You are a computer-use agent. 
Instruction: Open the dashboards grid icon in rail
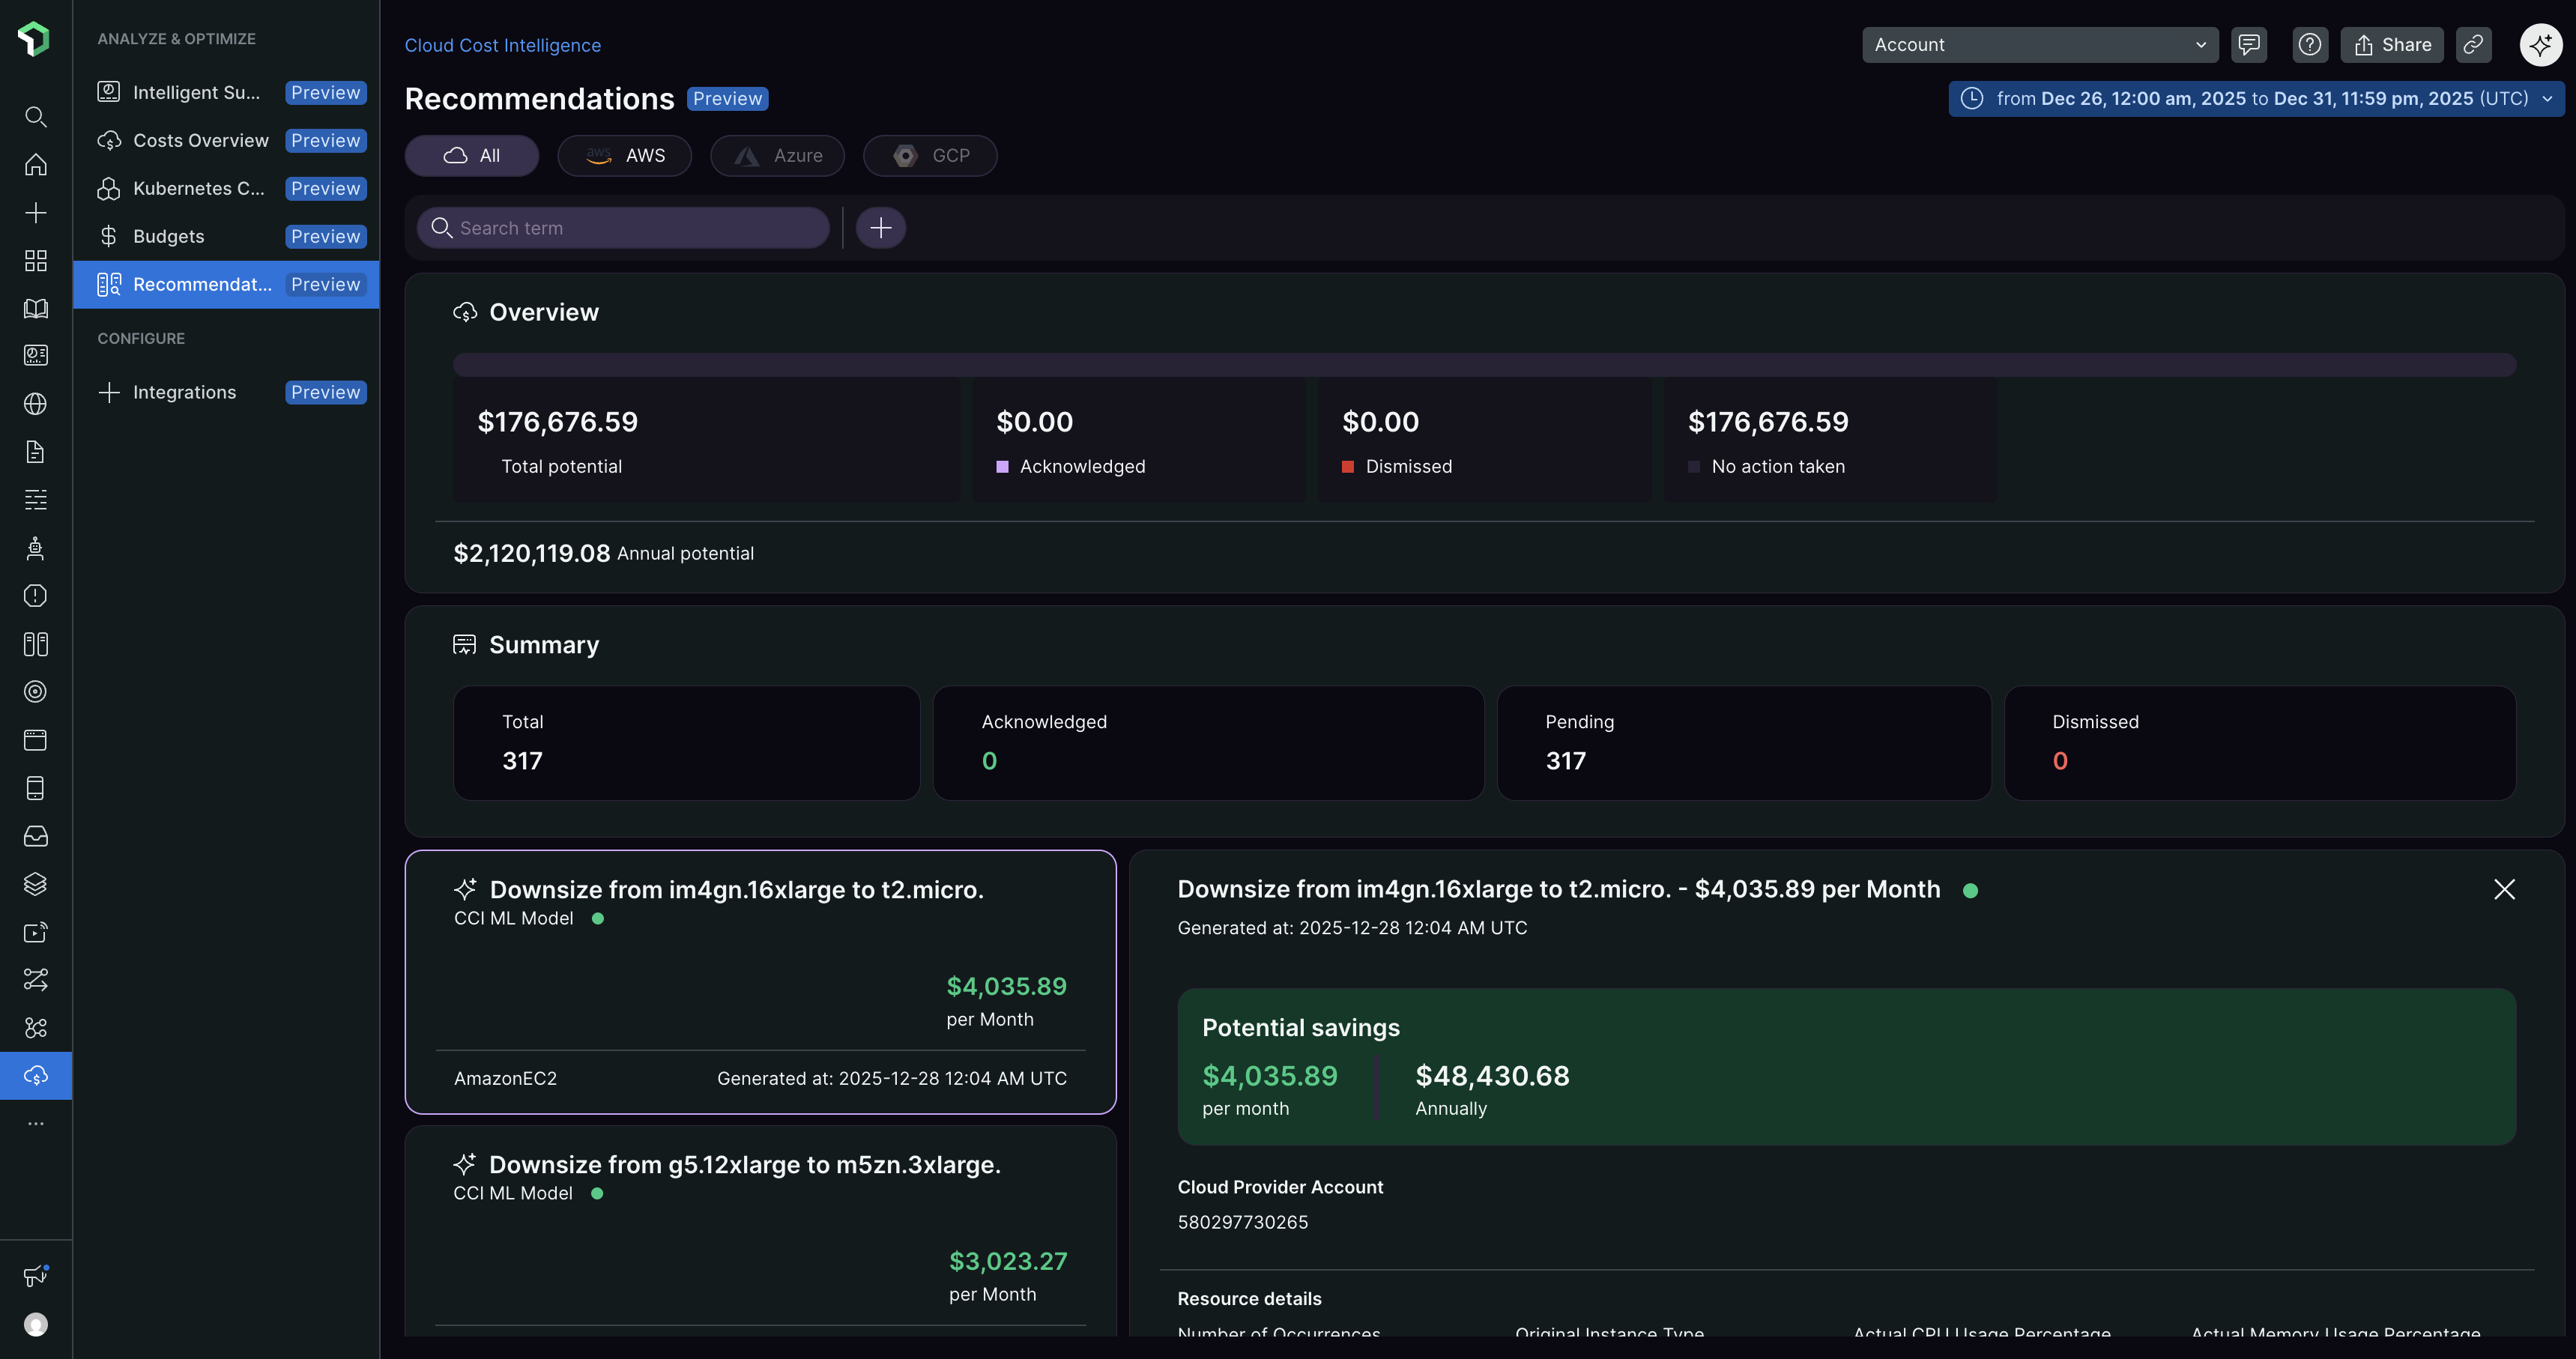coord(35,261)
